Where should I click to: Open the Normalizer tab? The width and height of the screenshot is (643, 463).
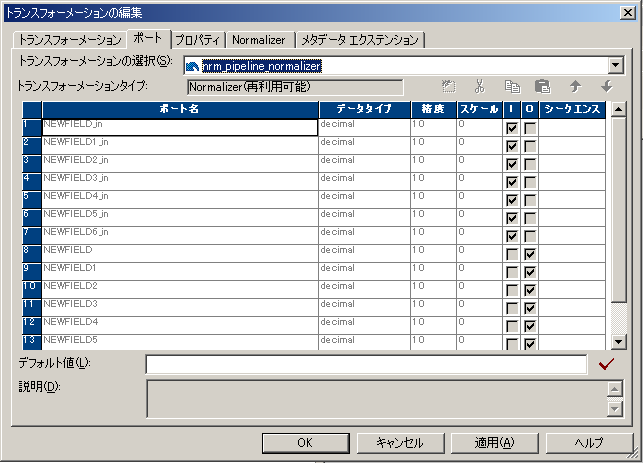pyautogui.click(x=260, y=40)
